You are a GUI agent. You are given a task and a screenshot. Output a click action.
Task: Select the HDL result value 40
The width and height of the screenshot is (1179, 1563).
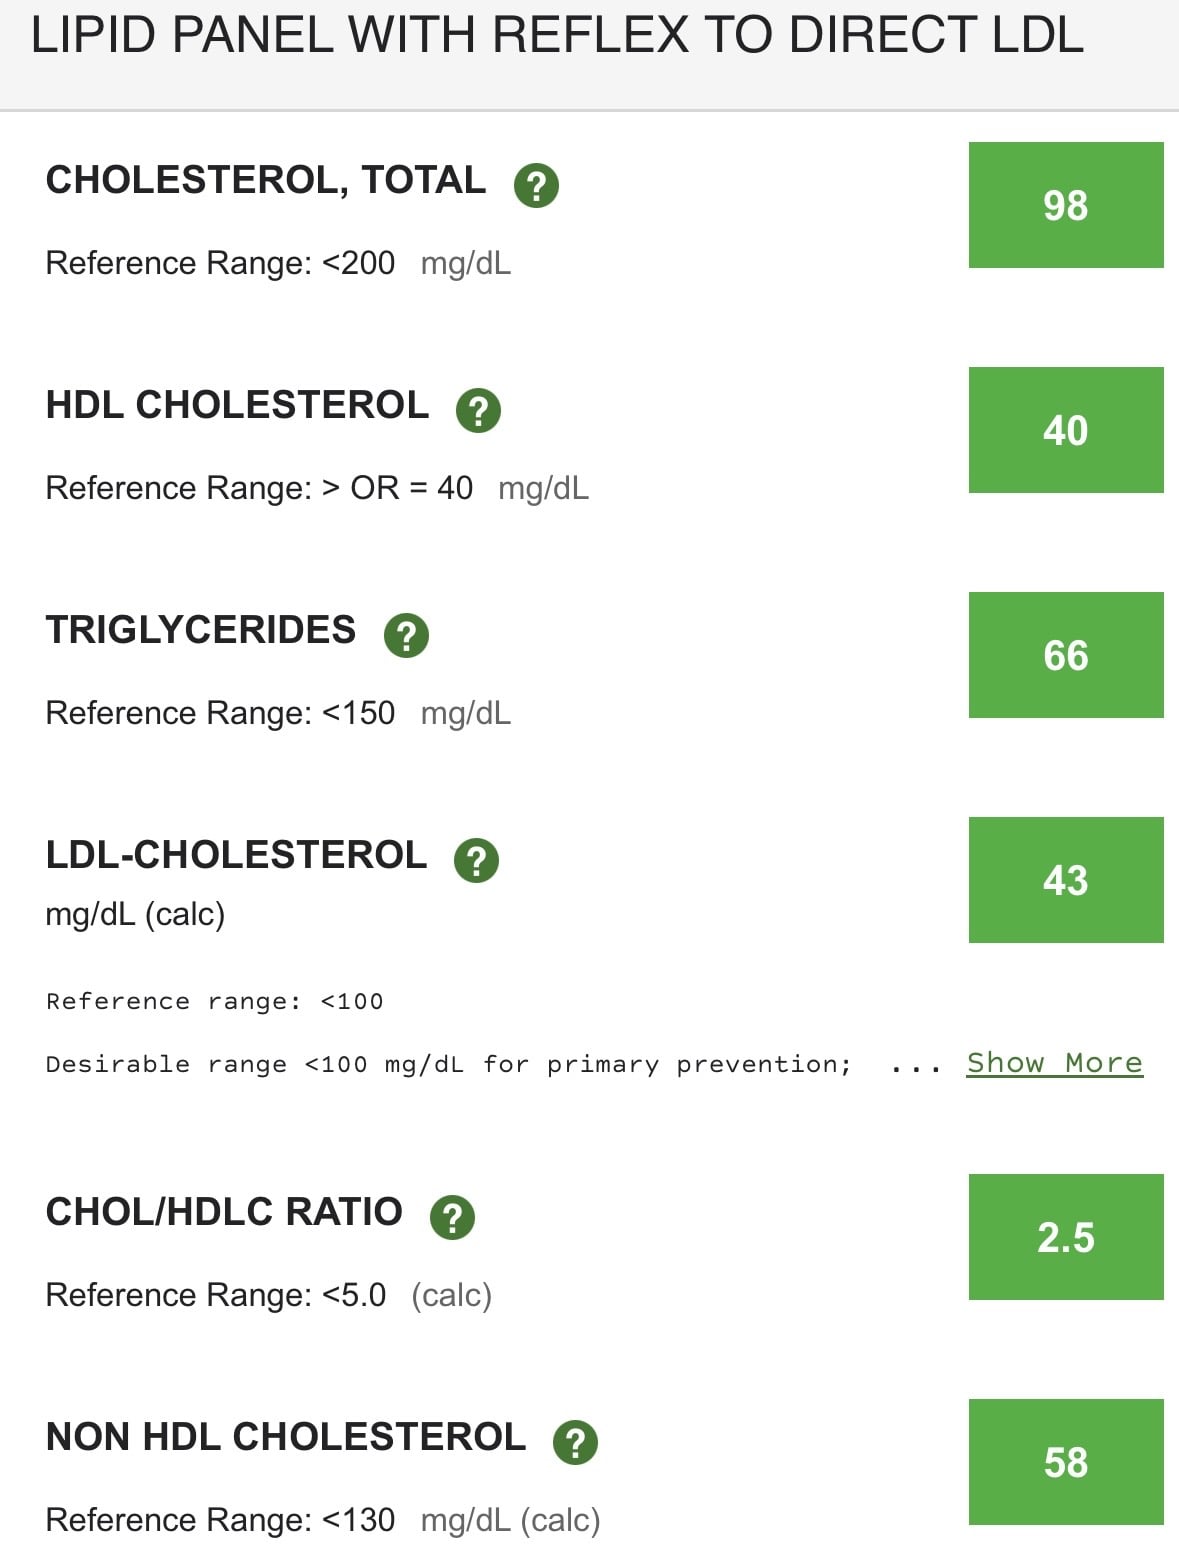(1066, 430)
